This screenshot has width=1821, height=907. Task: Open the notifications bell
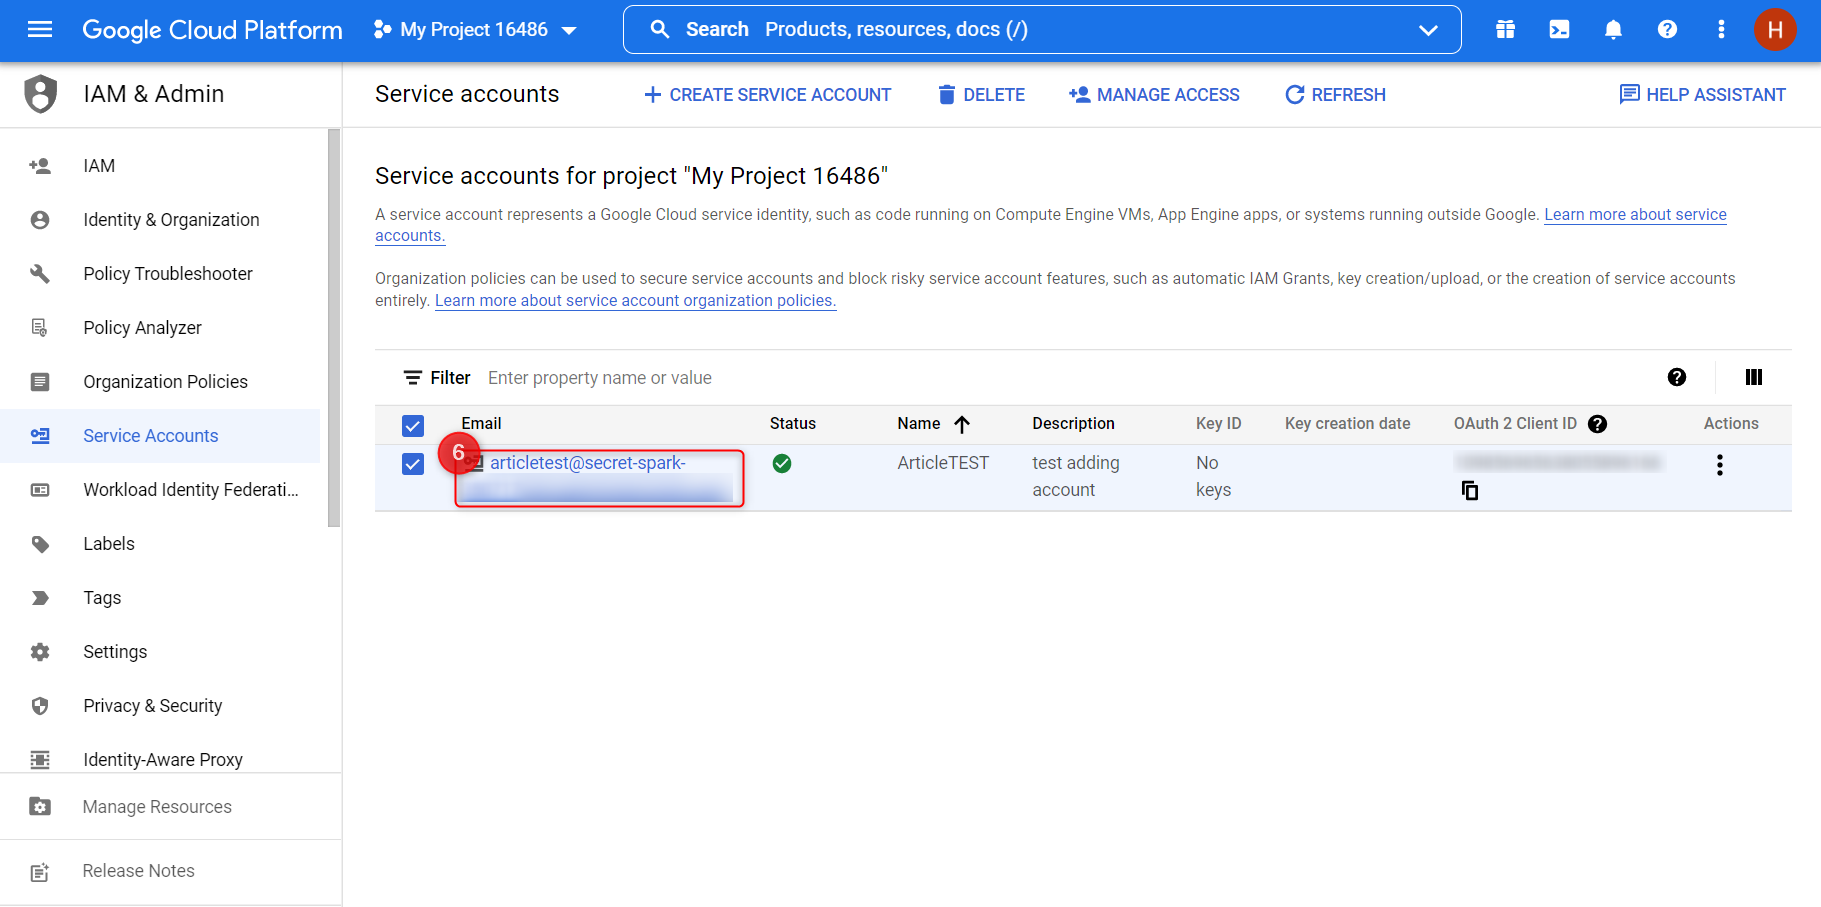1613,30
